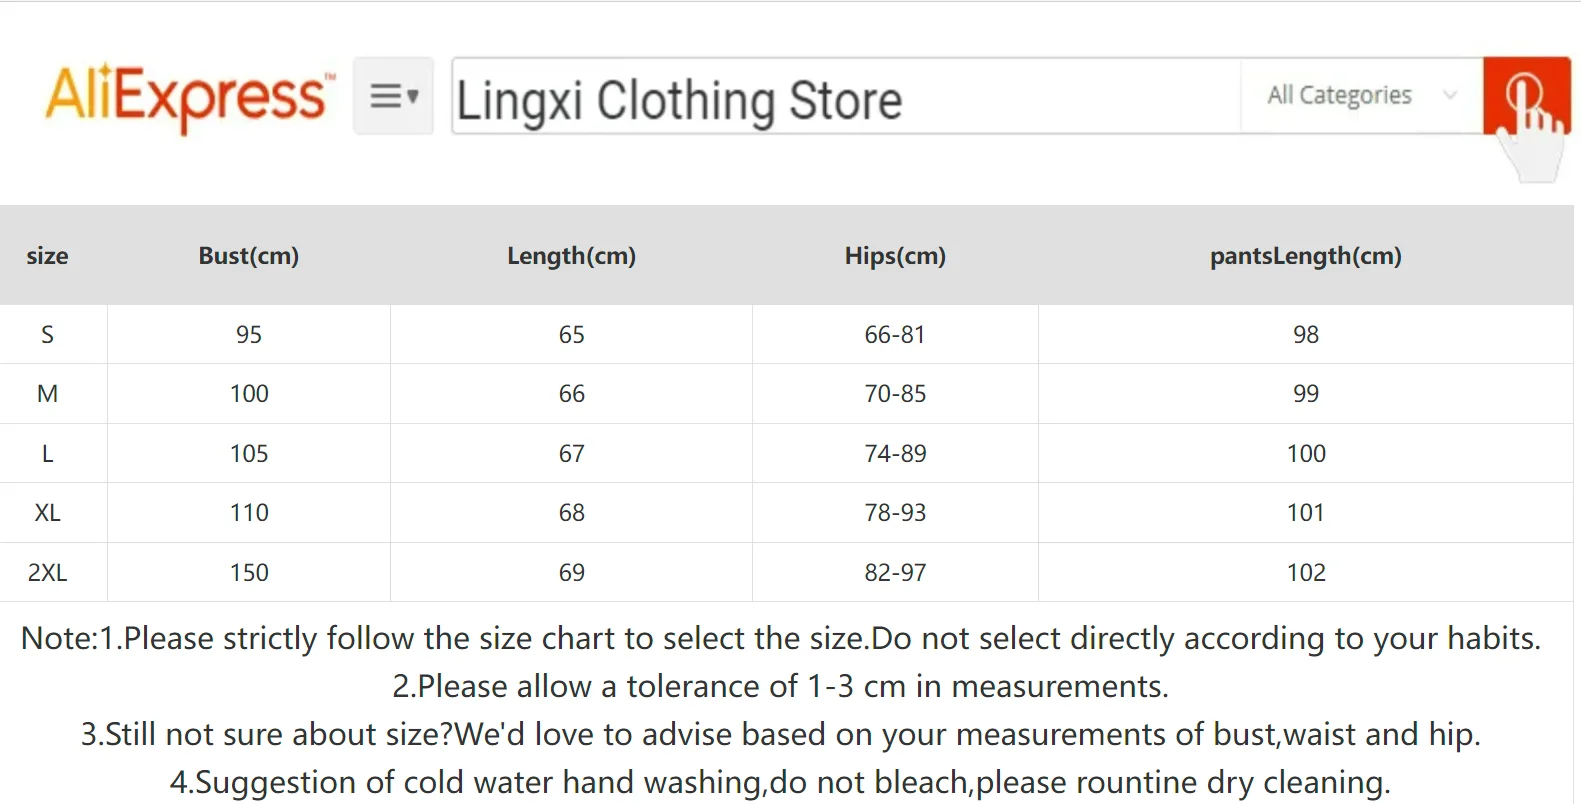Screen dimensions: 1581x804
Task: Click the Hips(cm) column header
Action: 895,256
